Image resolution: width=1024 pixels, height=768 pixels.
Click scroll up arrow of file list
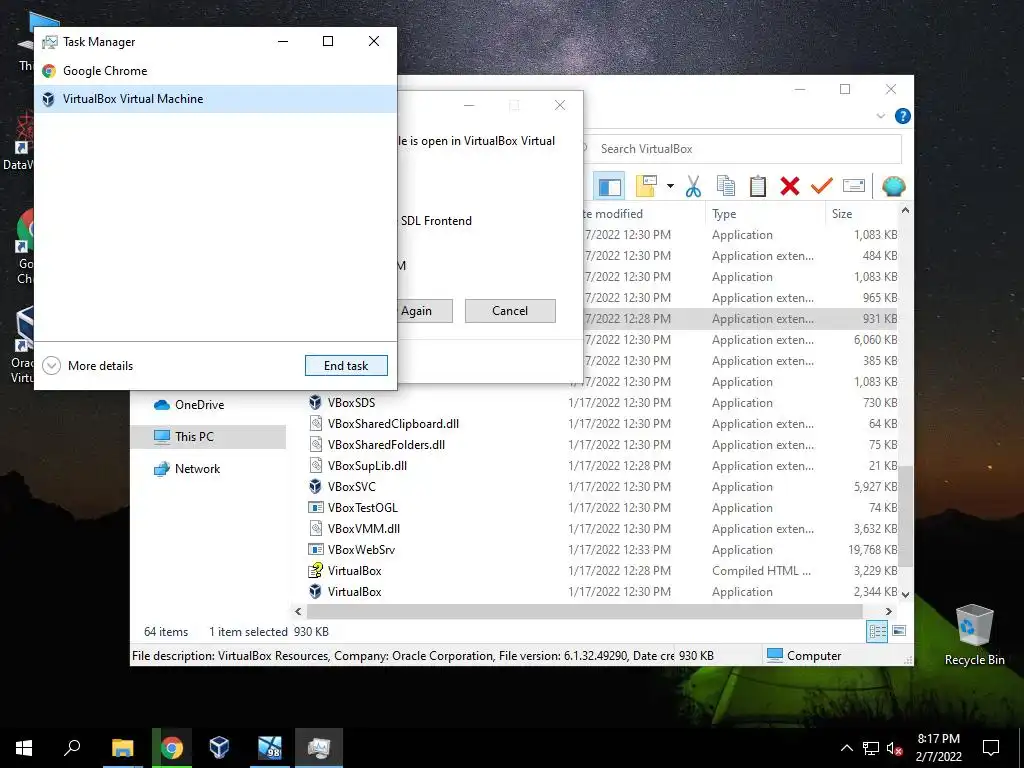tap(905, 210)
